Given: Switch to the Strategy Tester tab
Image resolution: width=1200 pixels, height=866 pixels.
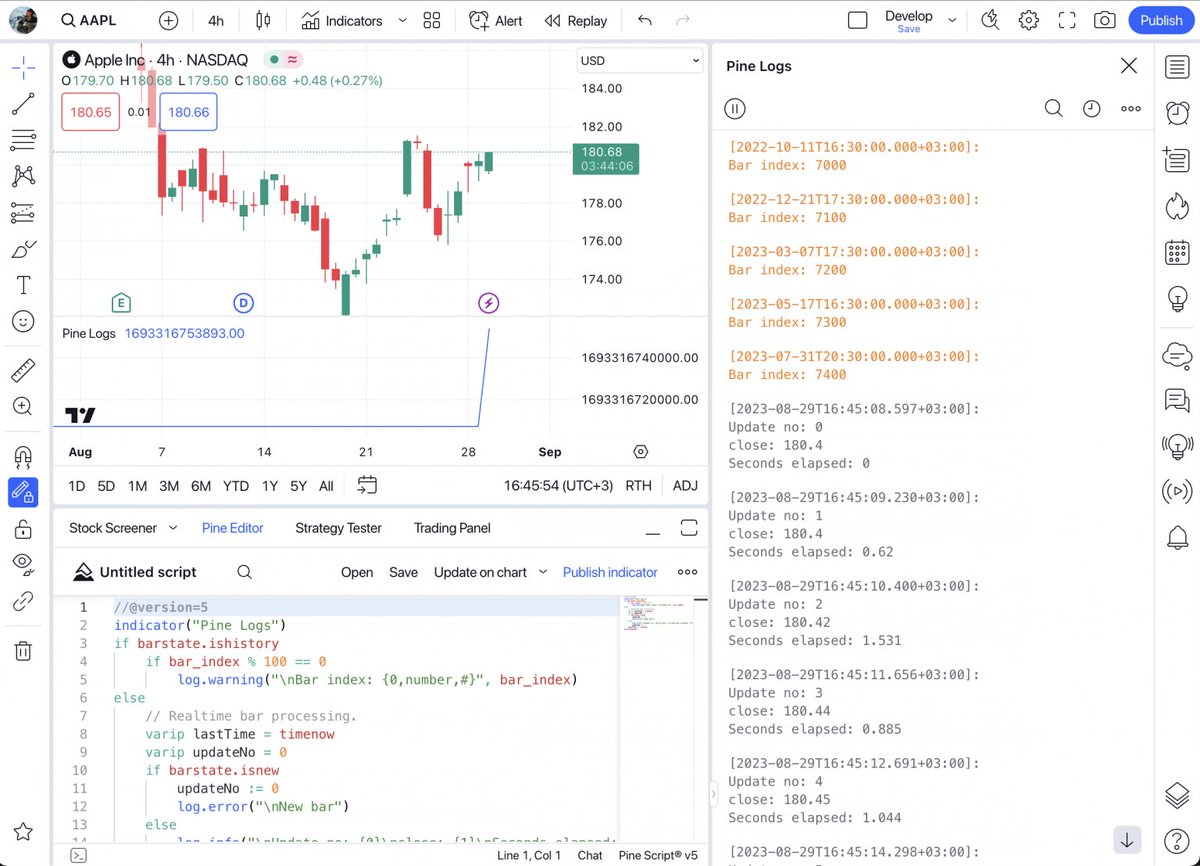Looking at the screenshot, I should pos(338,528).
